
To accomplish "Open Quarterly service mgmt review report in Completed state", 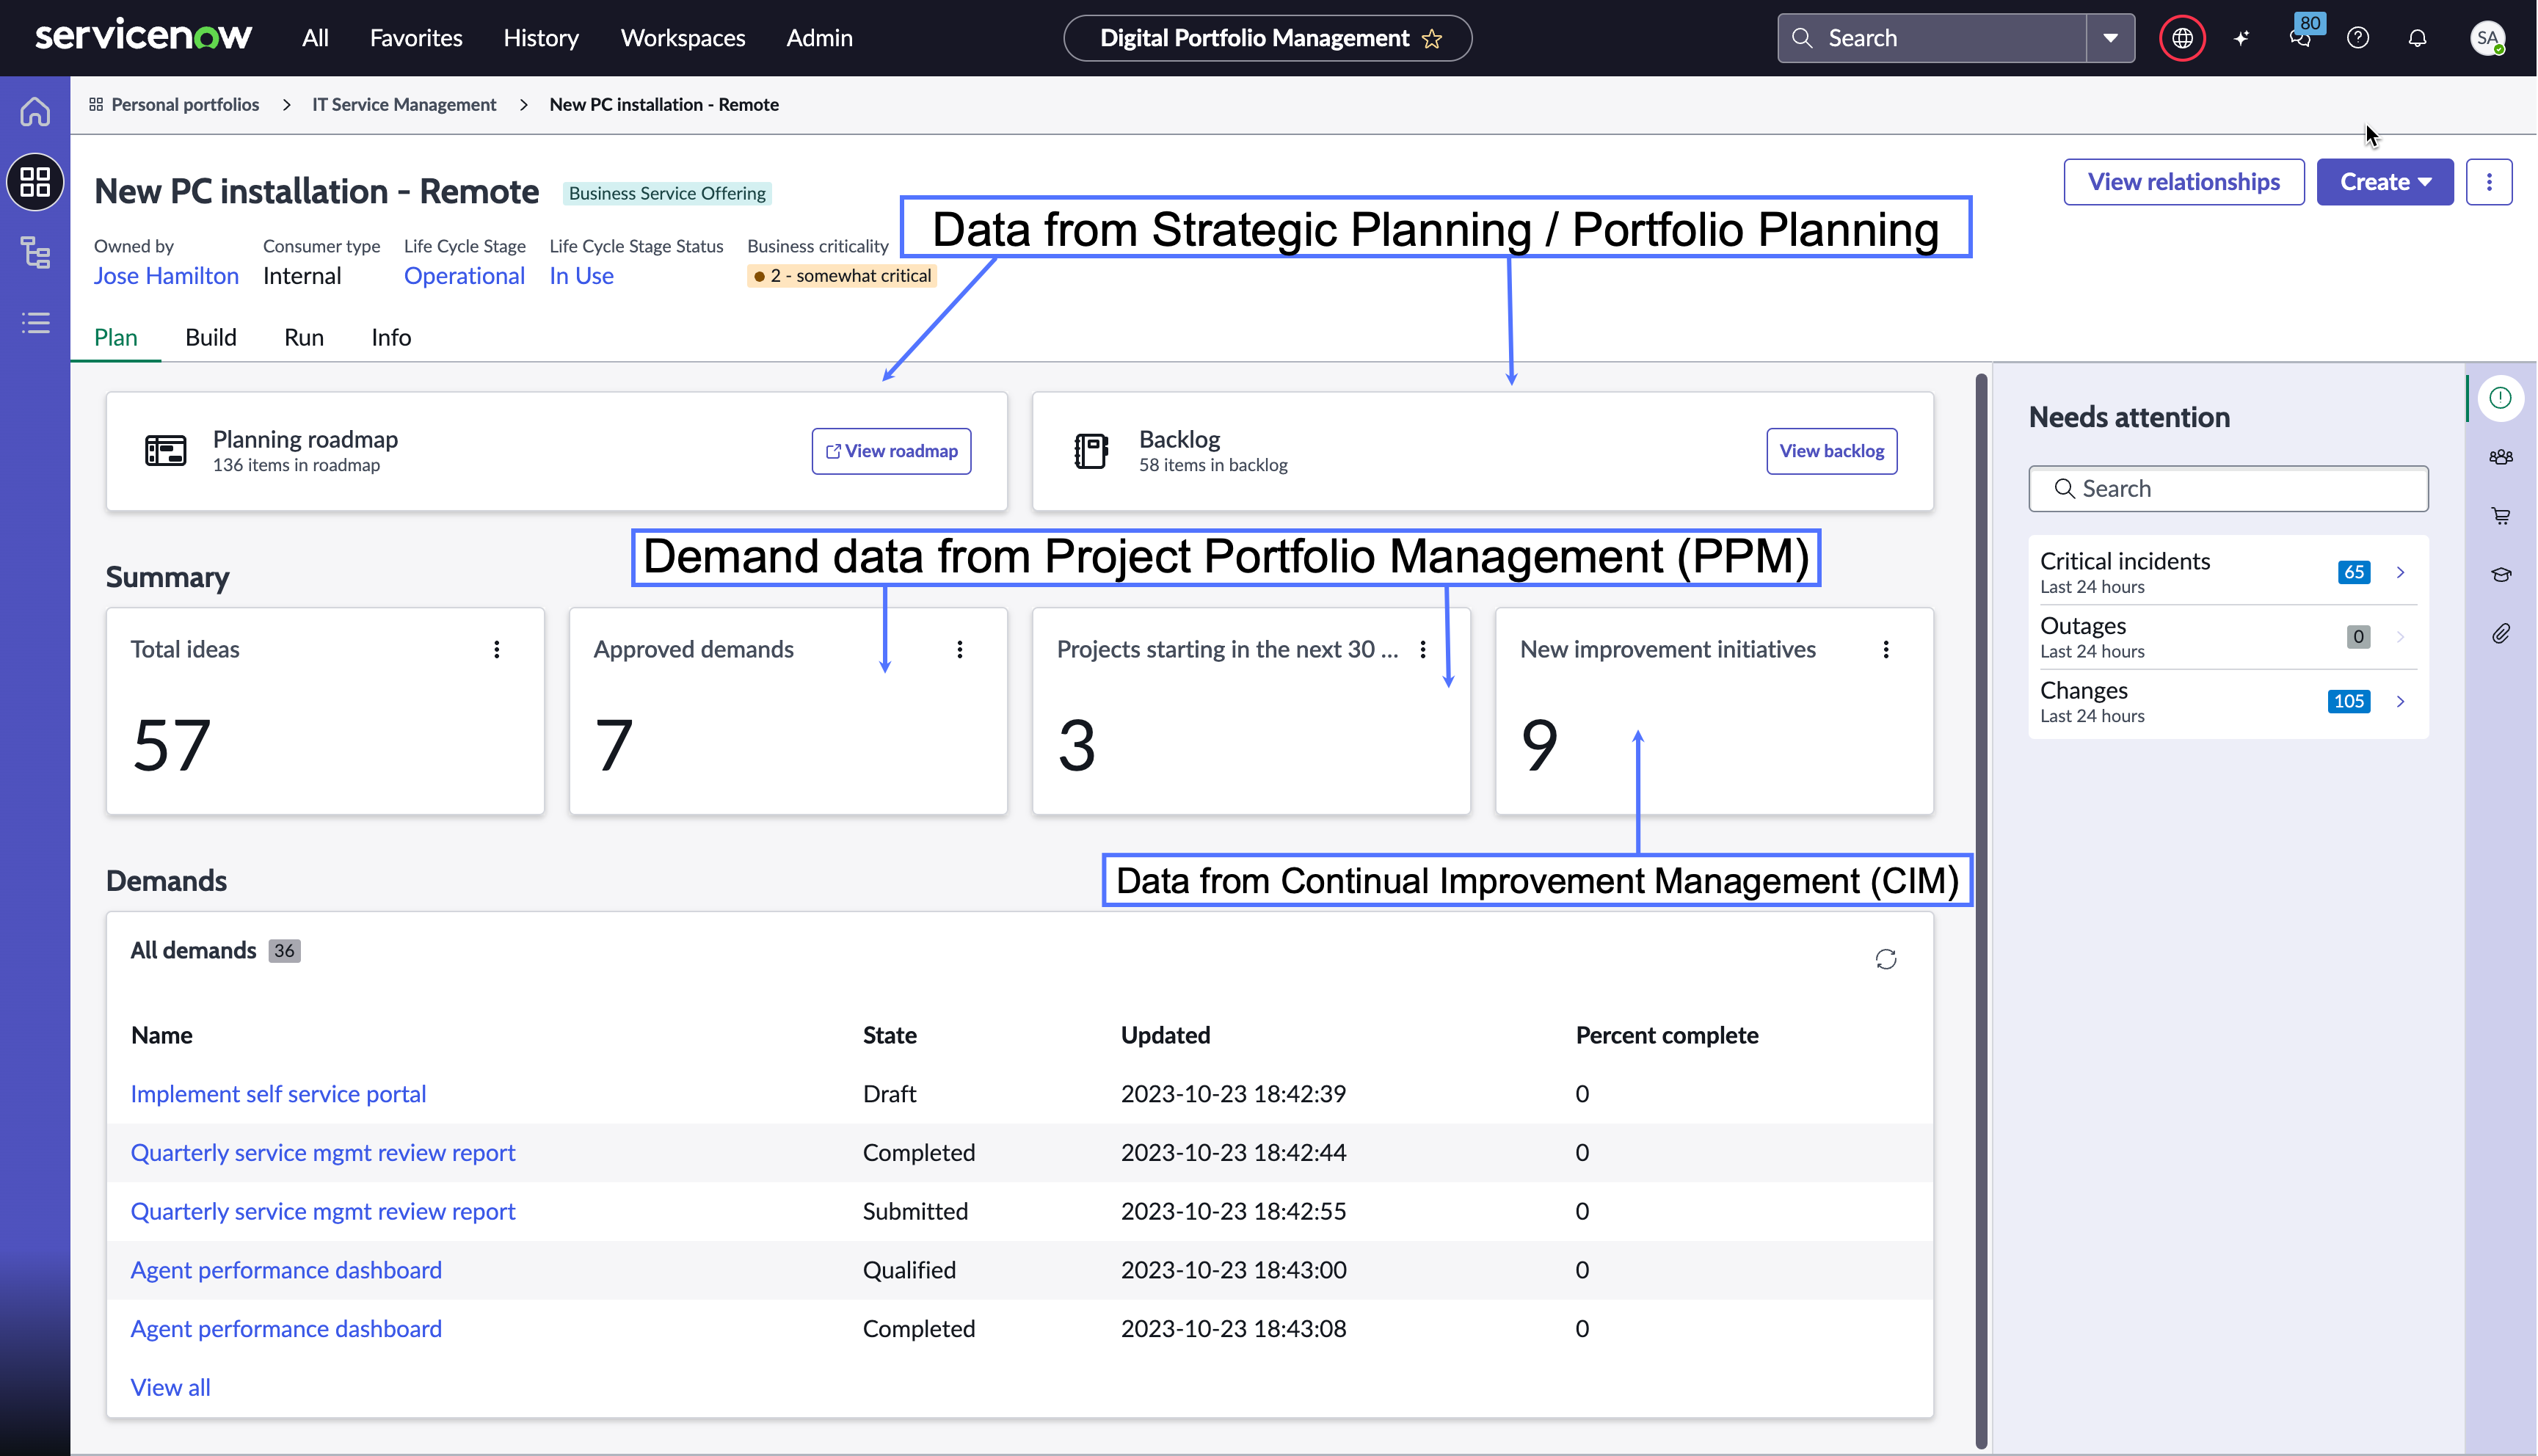I will click(323, 1152).
